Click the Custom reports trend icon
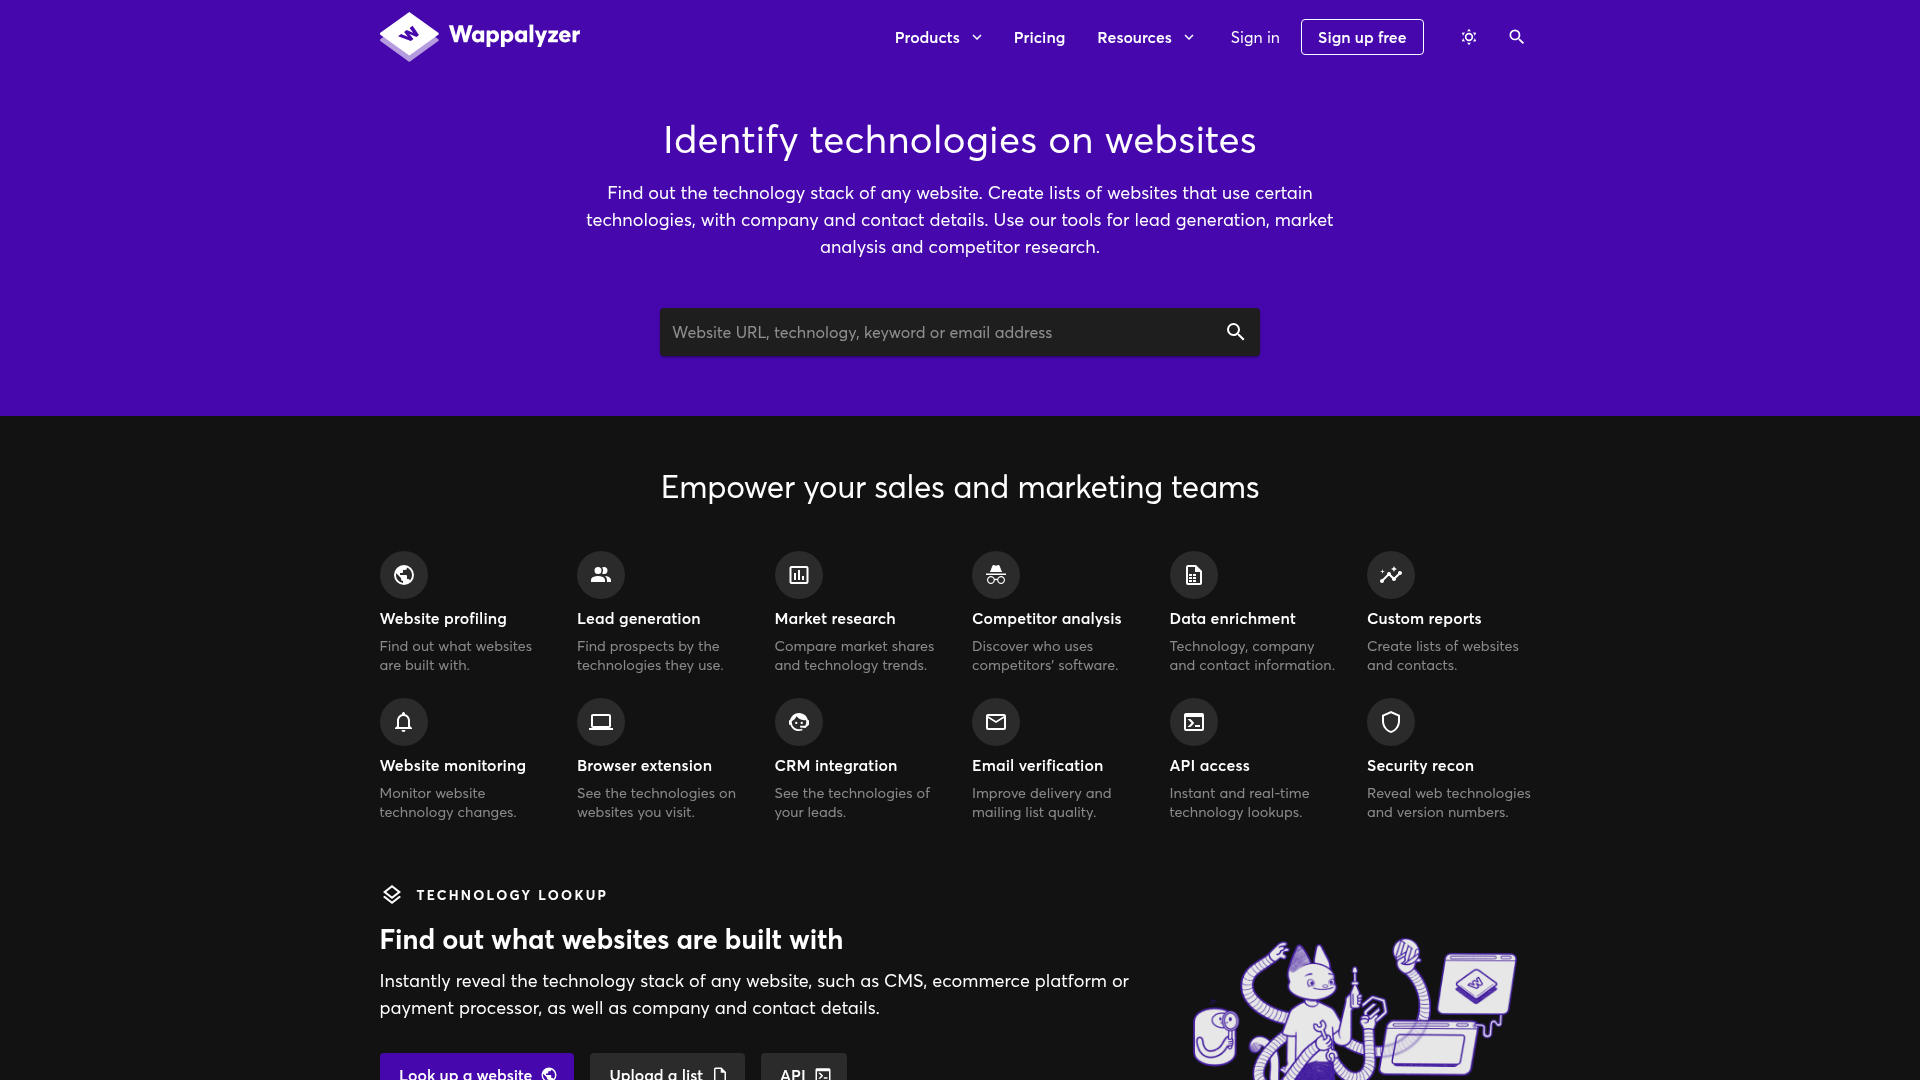Viewport: 1920px width, 1080px height. coord(1391,575)
